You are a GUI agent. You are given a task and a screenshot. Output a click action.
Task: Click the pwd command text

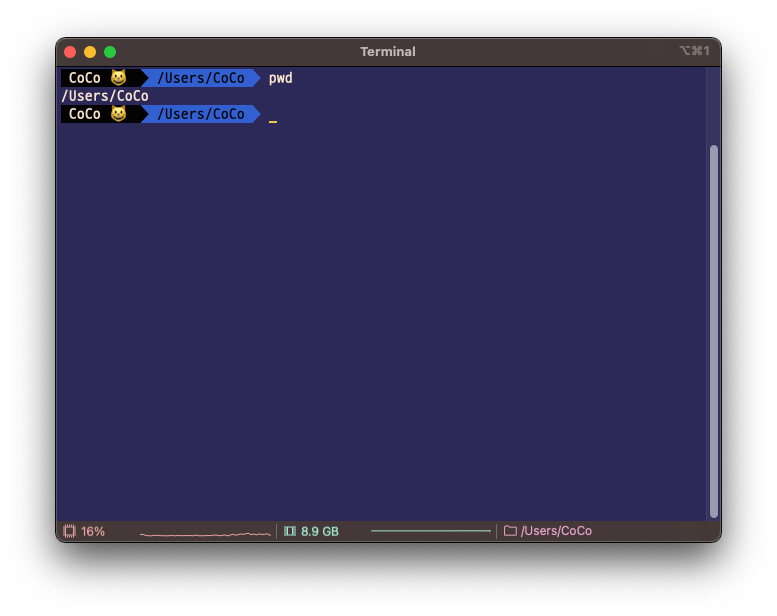pos(280,78)
